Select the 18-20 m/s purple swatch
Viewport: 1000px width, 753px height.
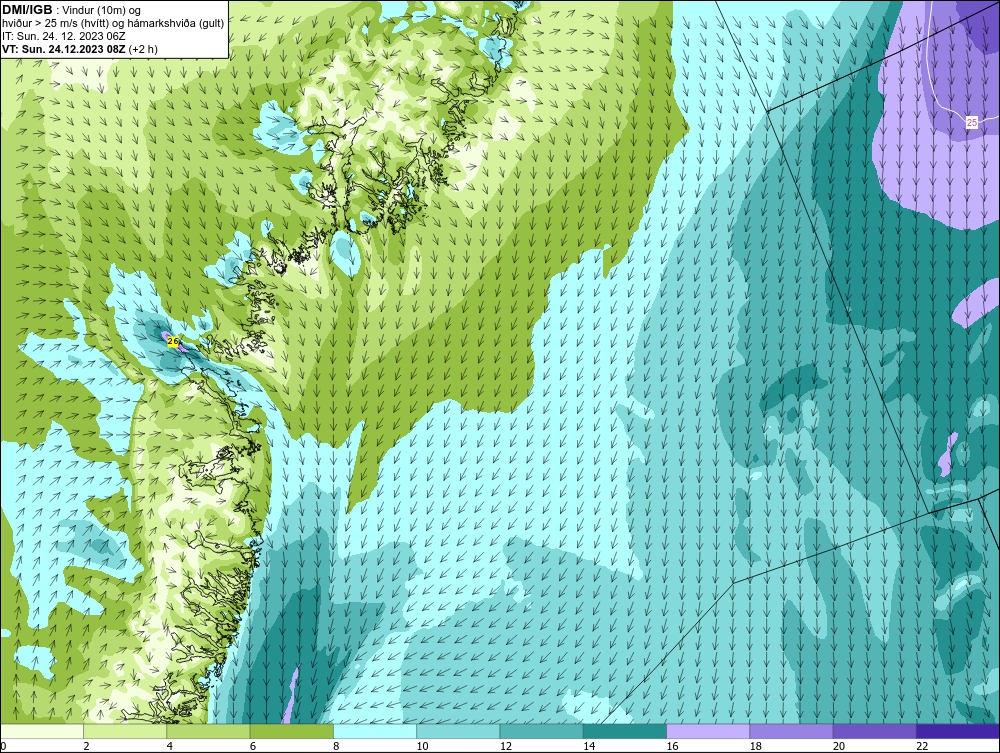pyautogui.click(x=791, y=731)
